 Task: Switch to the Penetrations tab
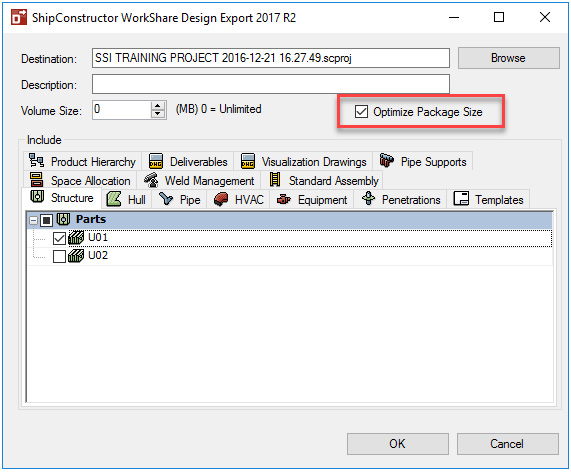(x=401, y=199)
